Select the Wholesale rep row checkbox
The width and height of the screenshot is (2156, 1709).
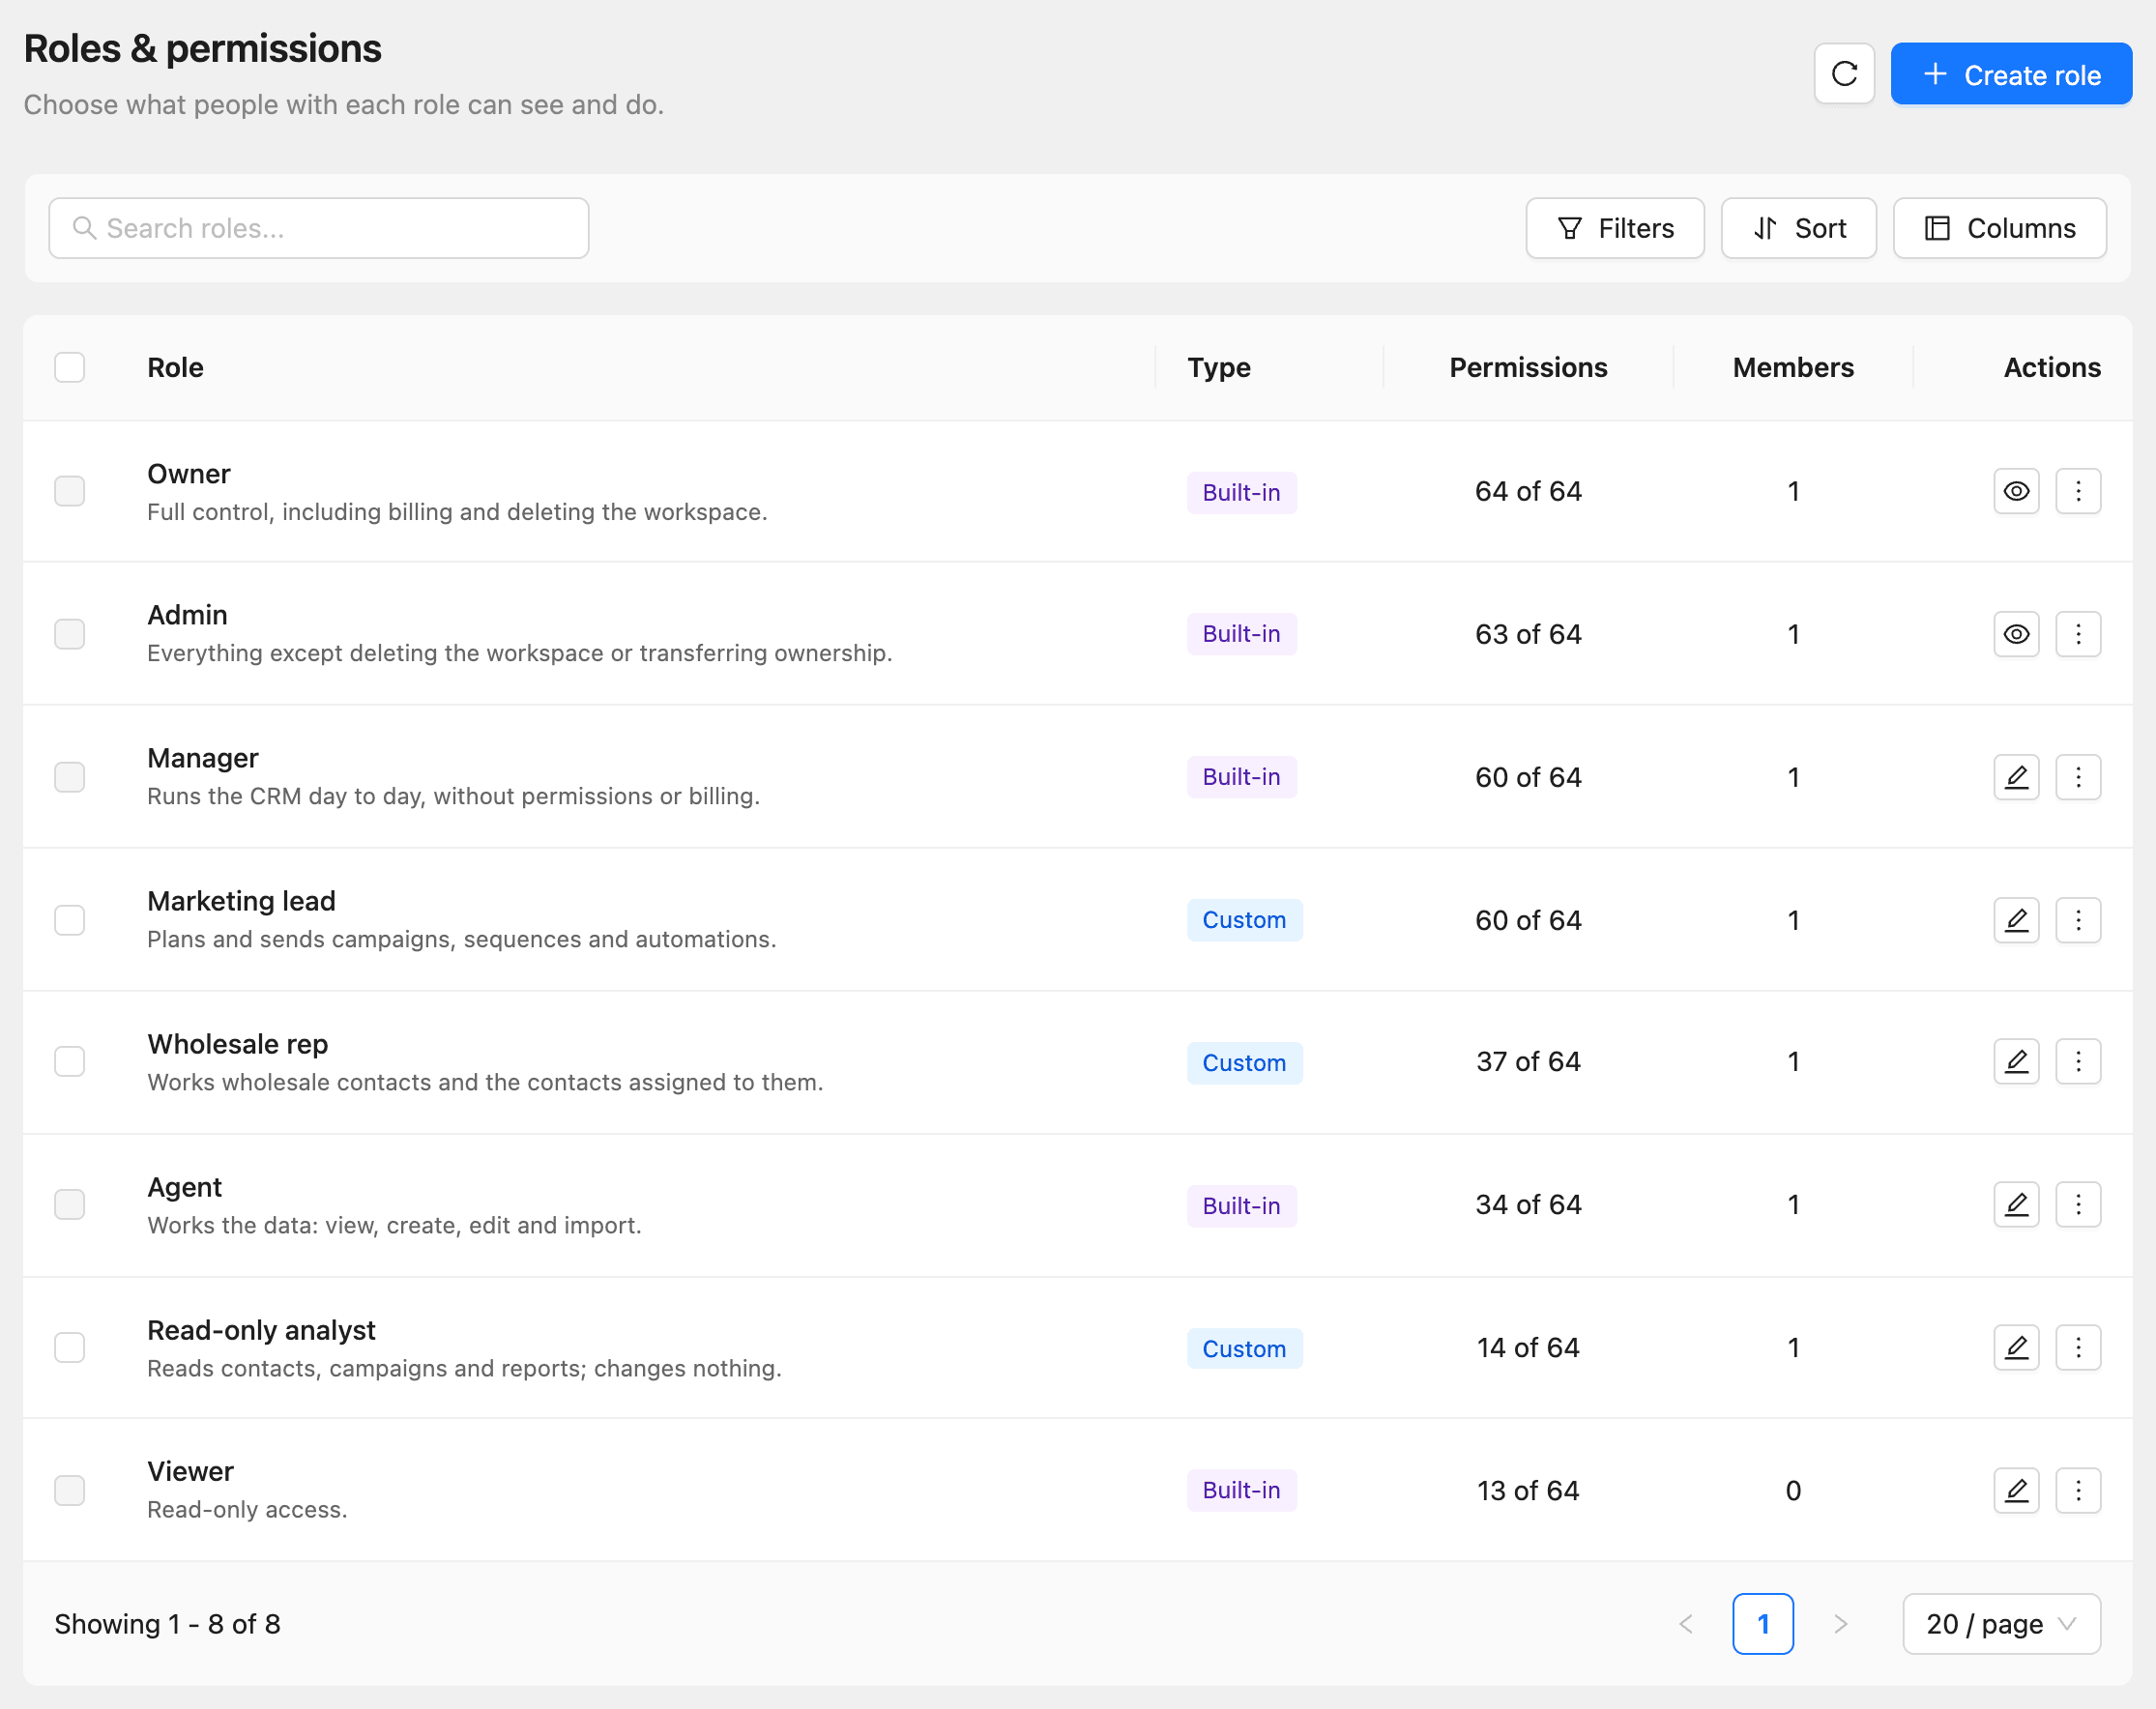click(x=69, y=1061)
